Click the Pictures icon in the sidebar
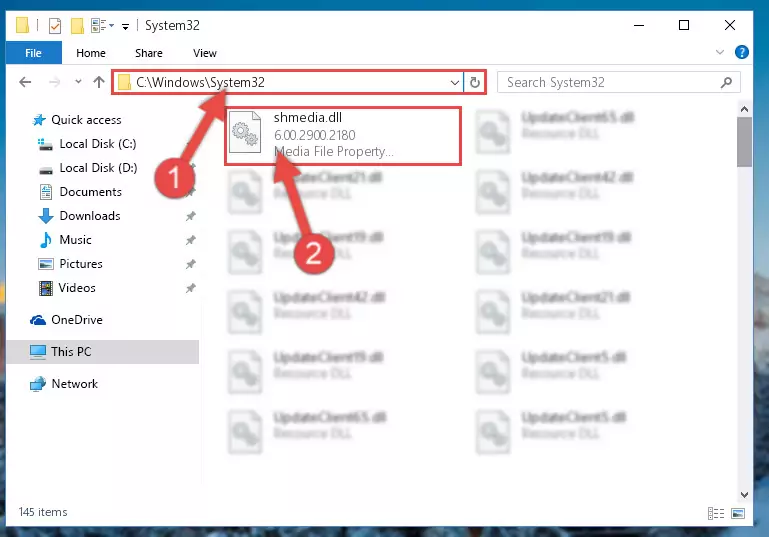This screenshot has height=537, width=769. click(x=46, y=264)
